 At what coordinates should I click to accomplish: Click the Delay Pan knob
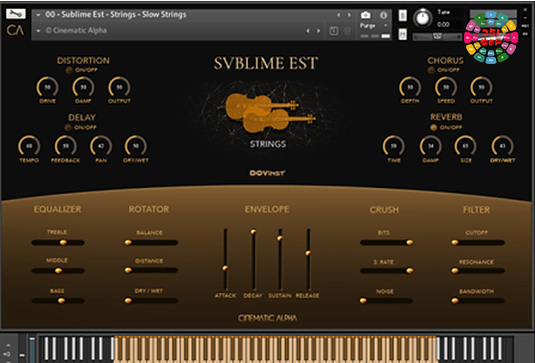click(101, 146)
